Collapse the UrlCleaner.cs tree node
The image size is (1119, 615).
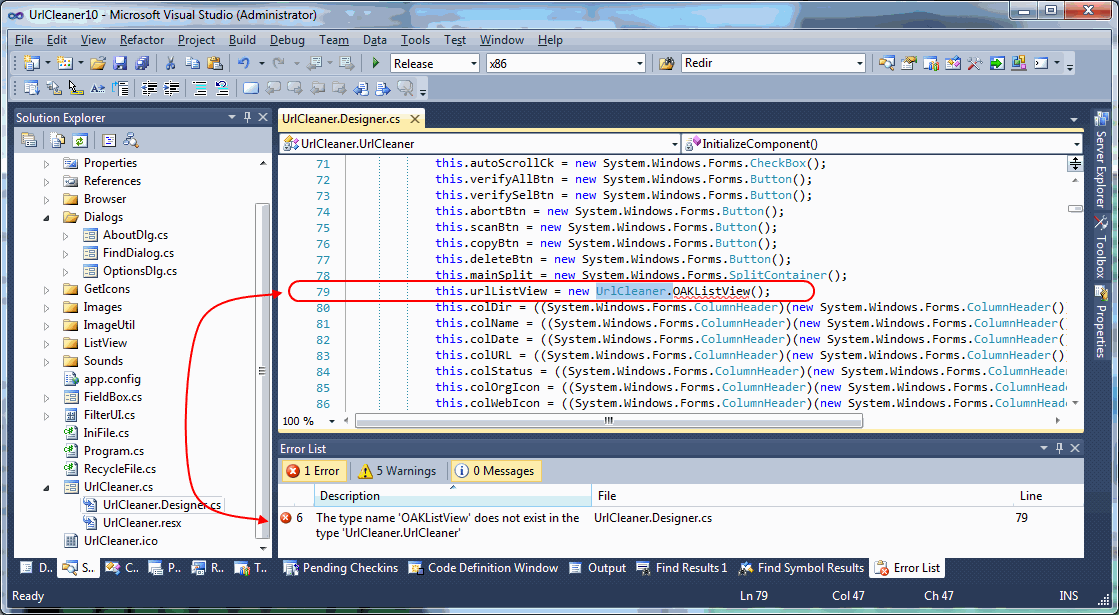46,487
